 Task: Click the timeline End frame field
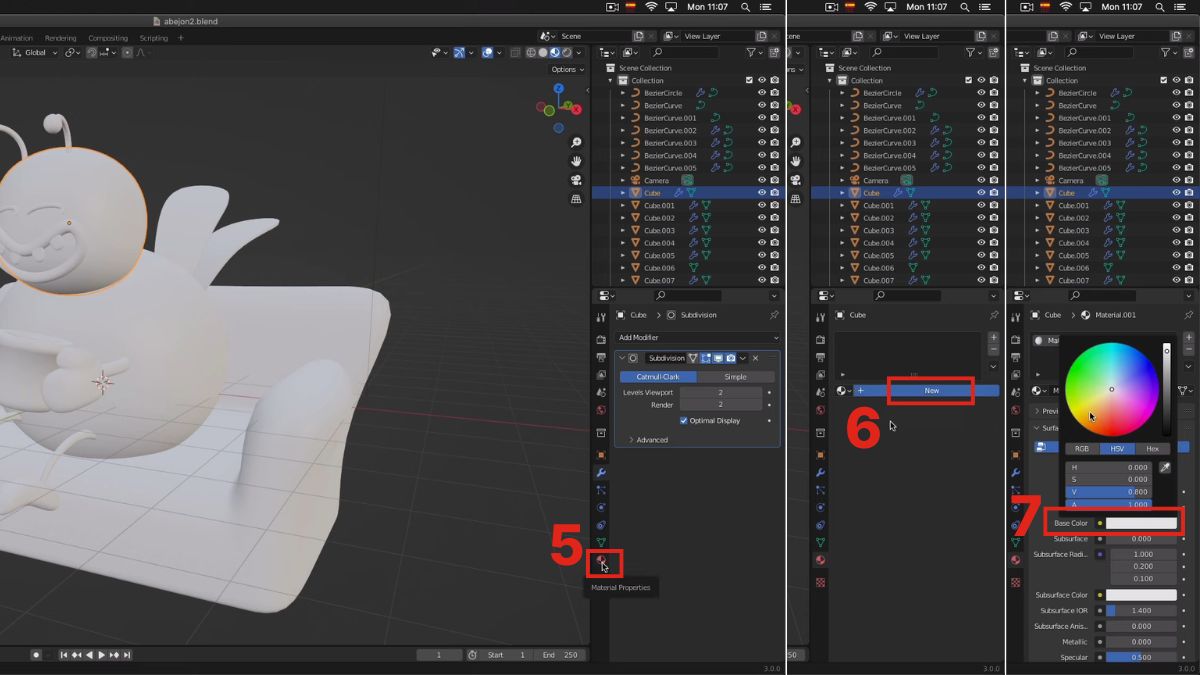pos(561,655)
